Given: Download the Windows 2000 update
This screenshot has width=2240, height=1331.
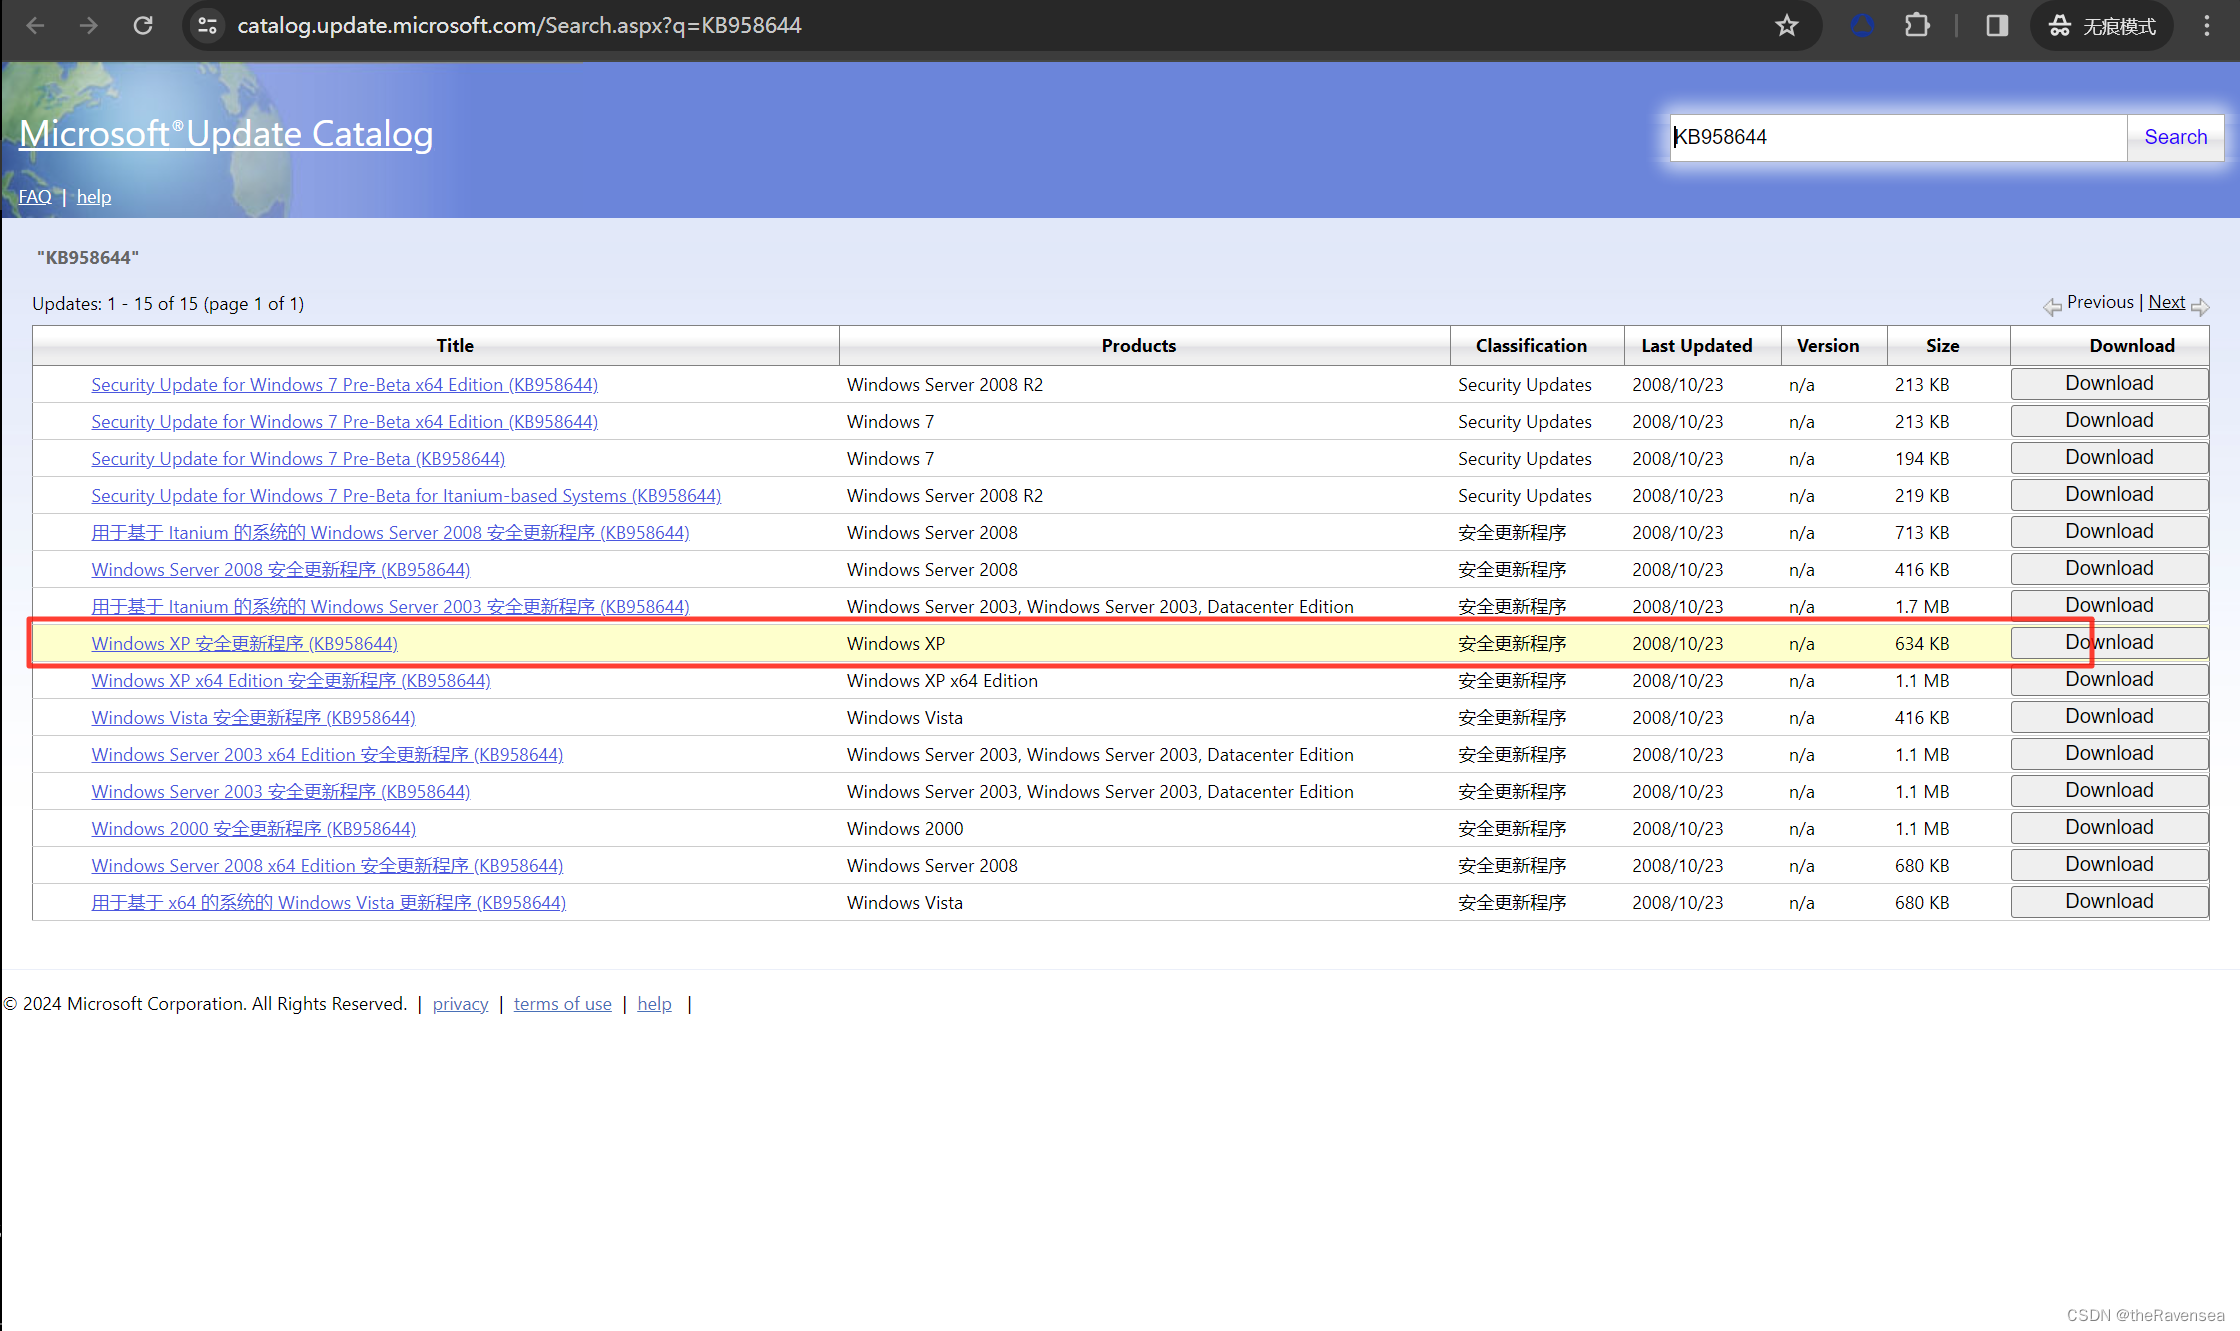Looking at the screenshot, I should pyautogui.click(x=2109, y=828).
